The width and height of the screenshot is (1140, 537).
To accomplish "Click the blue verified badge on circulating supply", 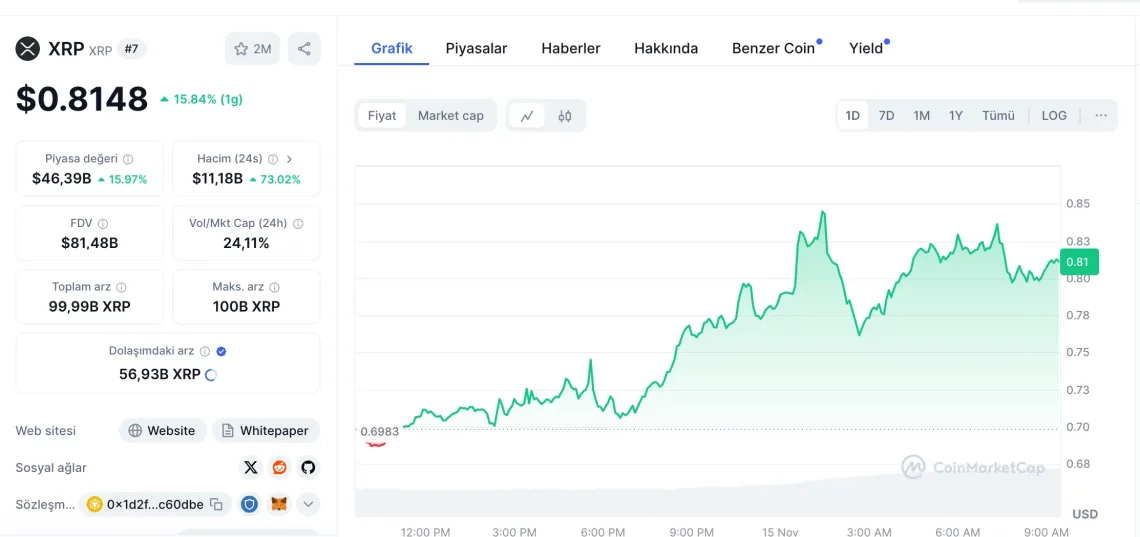I will click(222, 351).
